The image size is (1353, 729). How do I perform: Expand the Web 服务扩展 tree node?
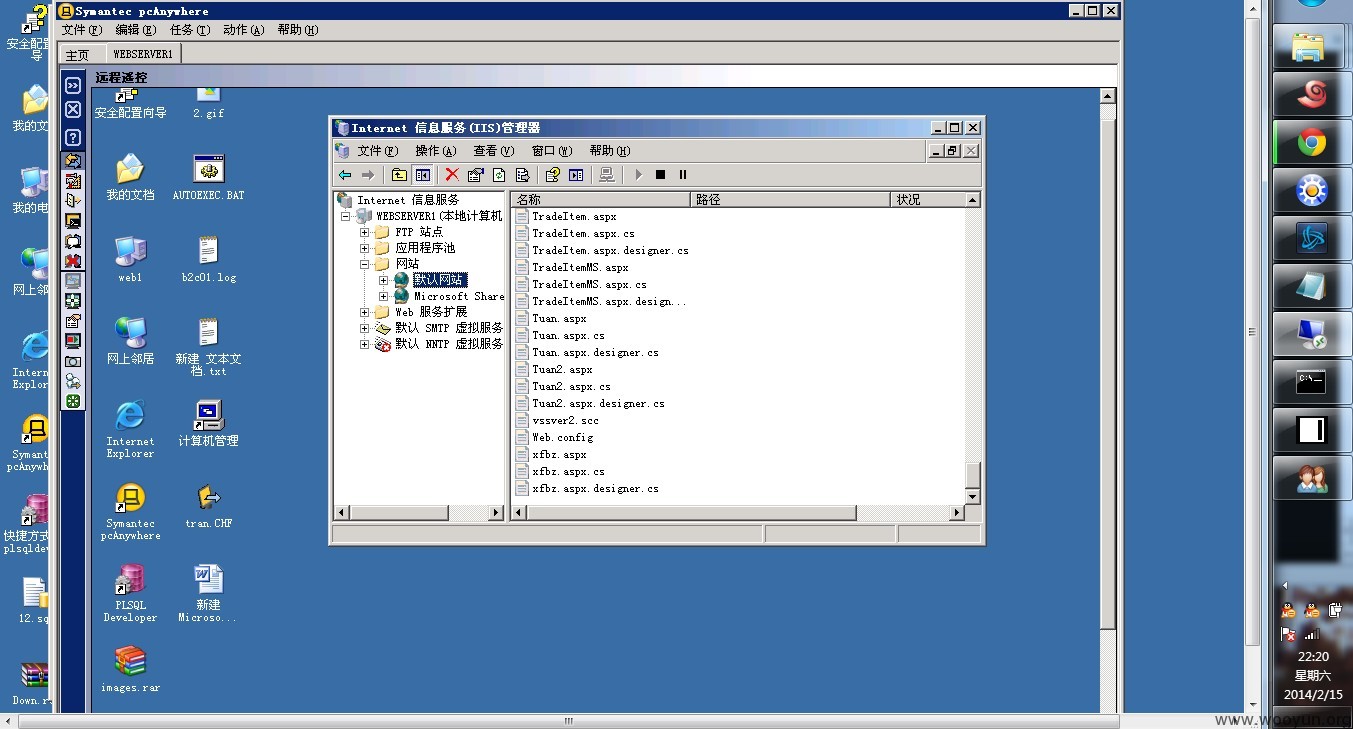[364, 312]
